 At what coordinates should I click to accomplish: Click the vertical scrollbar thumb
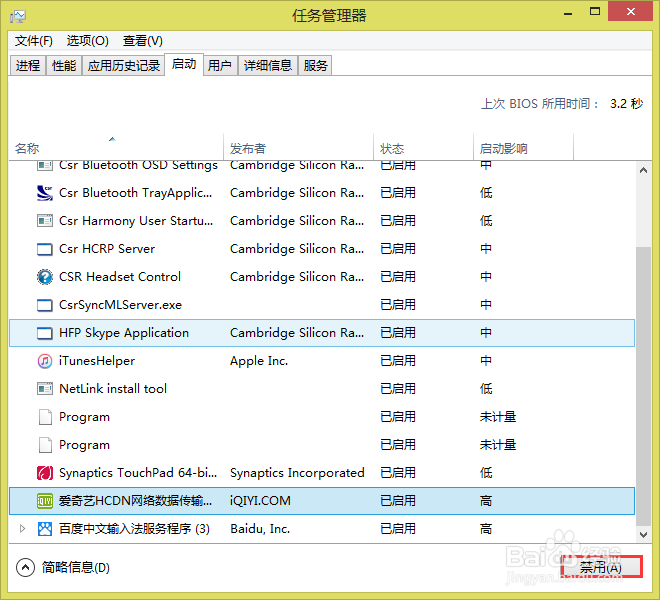643,386
